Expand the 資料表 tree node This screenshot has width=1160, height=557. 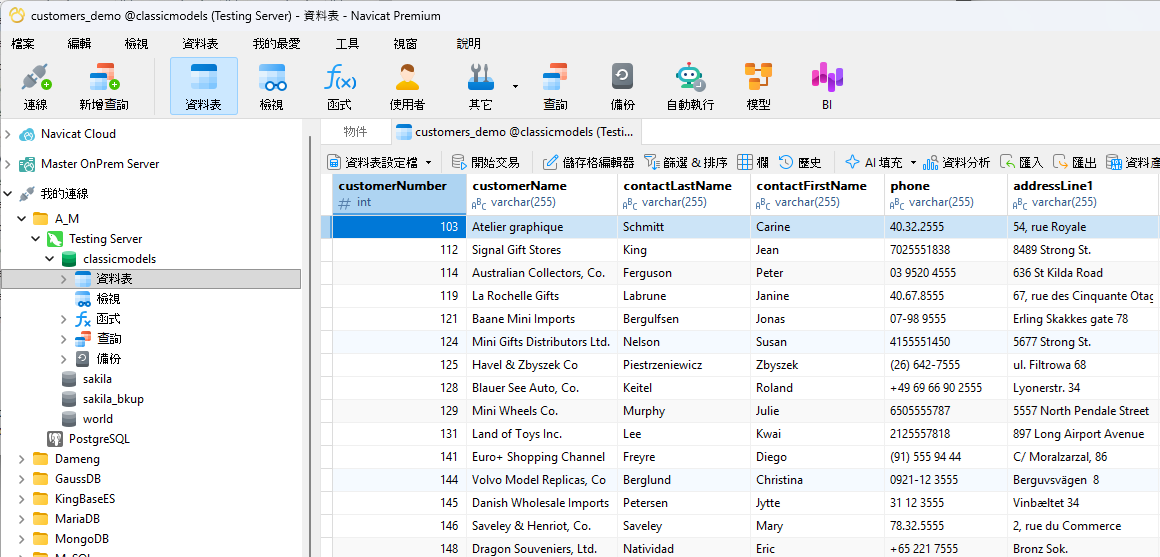[64, 279]
